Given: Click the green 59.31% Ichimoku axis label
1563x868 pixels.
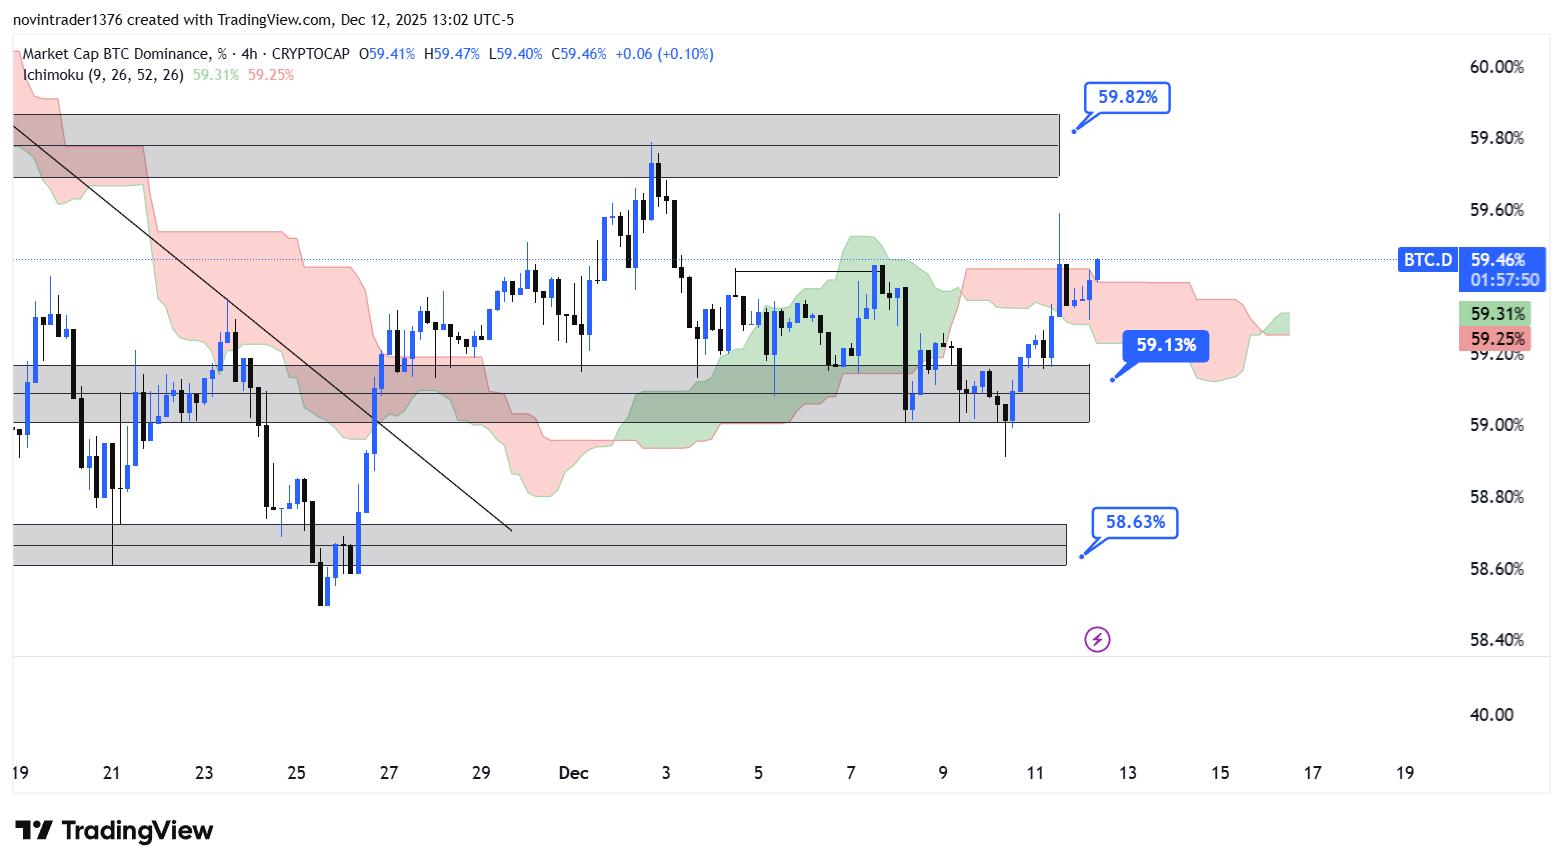Looking at the screenshot, I should (1496, 314).
